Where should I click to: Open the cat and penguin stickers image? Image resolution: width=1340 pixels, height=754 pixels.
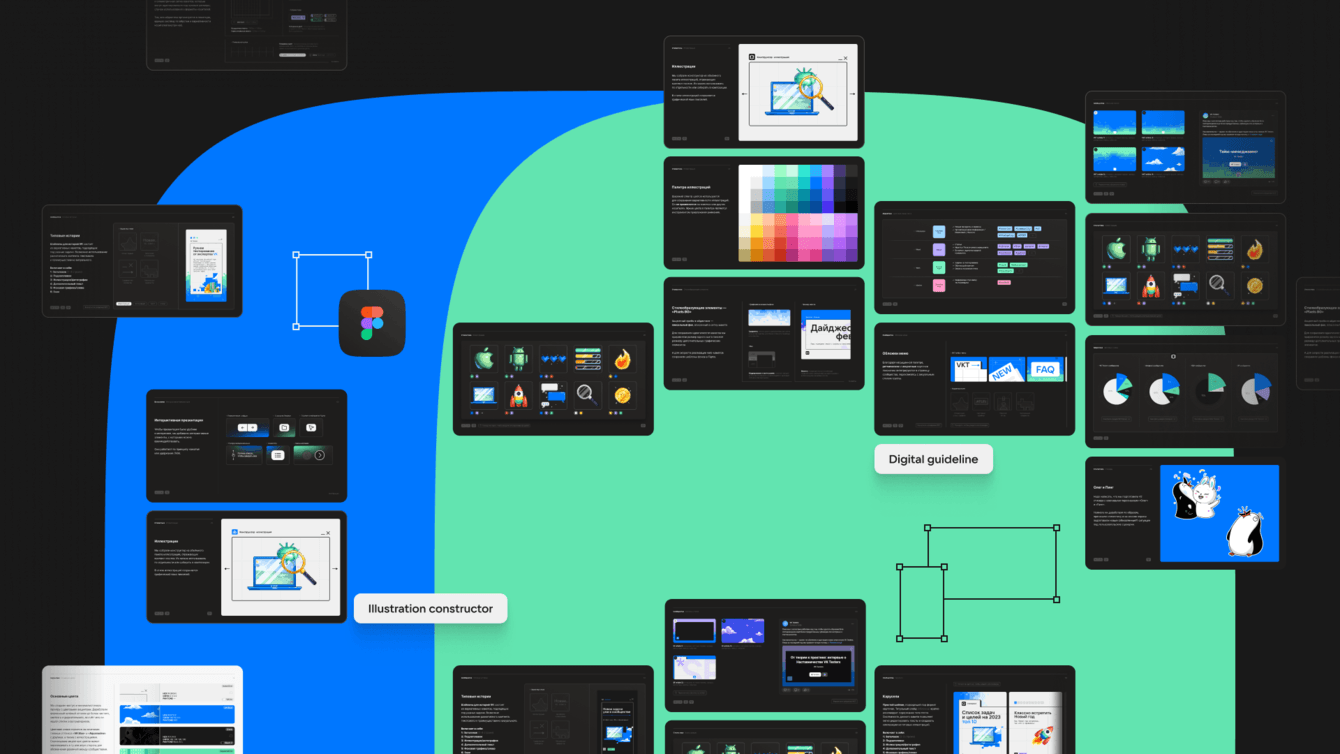coord(1220,513)
